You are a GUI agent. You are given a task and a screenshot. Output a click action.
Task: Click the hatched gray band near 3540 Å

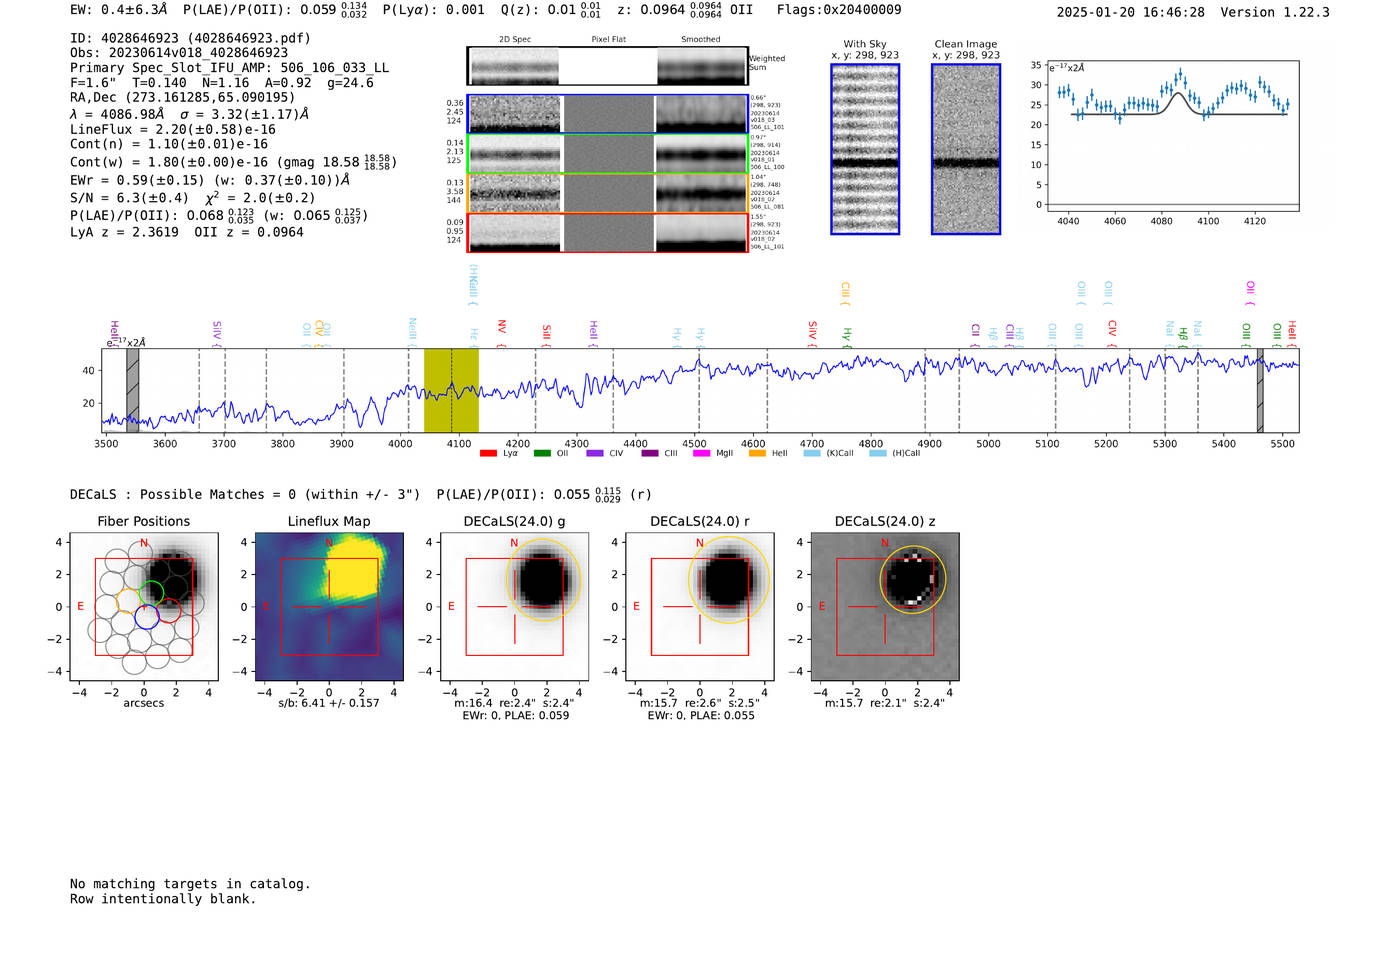(x=132, y=390)
